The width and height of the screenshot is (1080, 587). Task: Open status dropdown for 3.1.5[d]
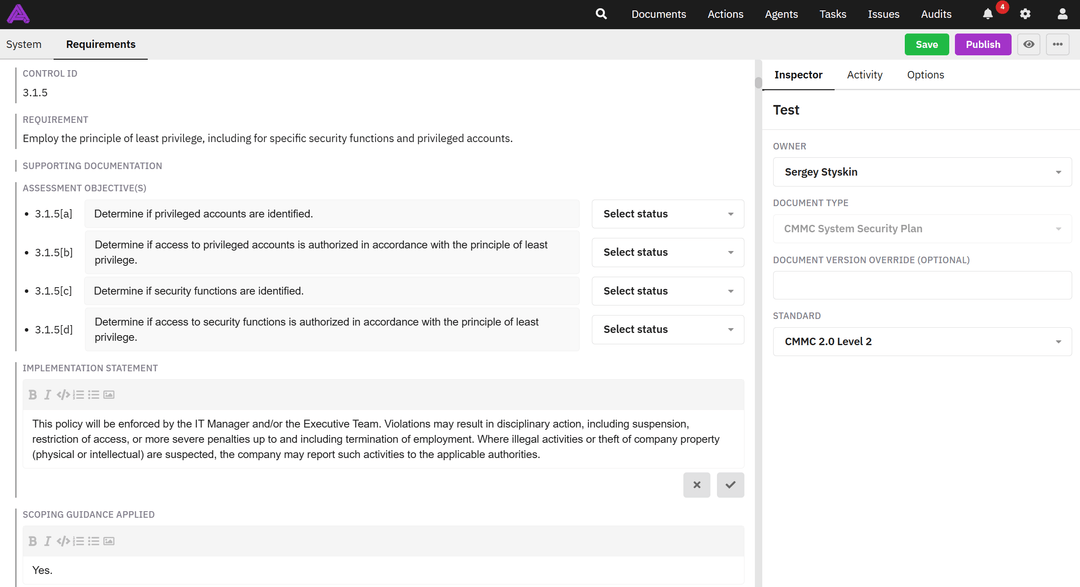[667, 329]
